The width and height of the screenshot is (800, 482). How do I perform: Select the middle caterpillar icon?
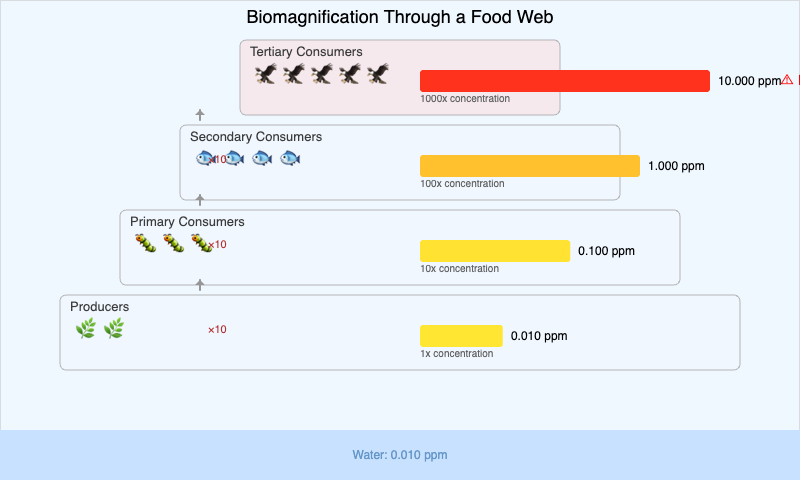pyautogui.click(x=173, y=243)
